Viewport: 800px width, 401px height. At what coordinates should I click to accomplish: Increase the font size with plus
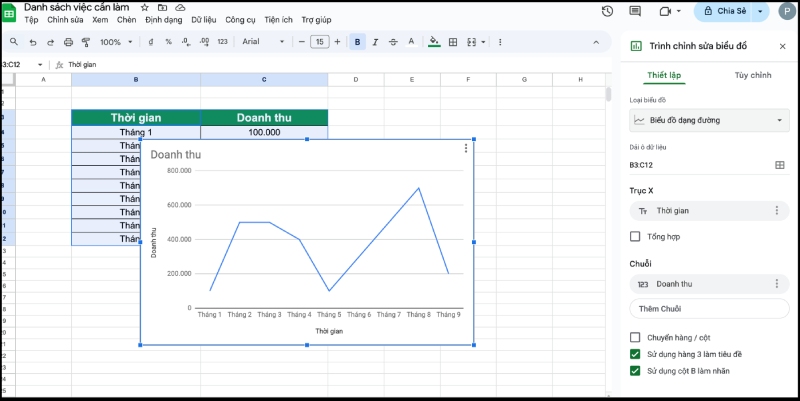[x=337, y=42]
